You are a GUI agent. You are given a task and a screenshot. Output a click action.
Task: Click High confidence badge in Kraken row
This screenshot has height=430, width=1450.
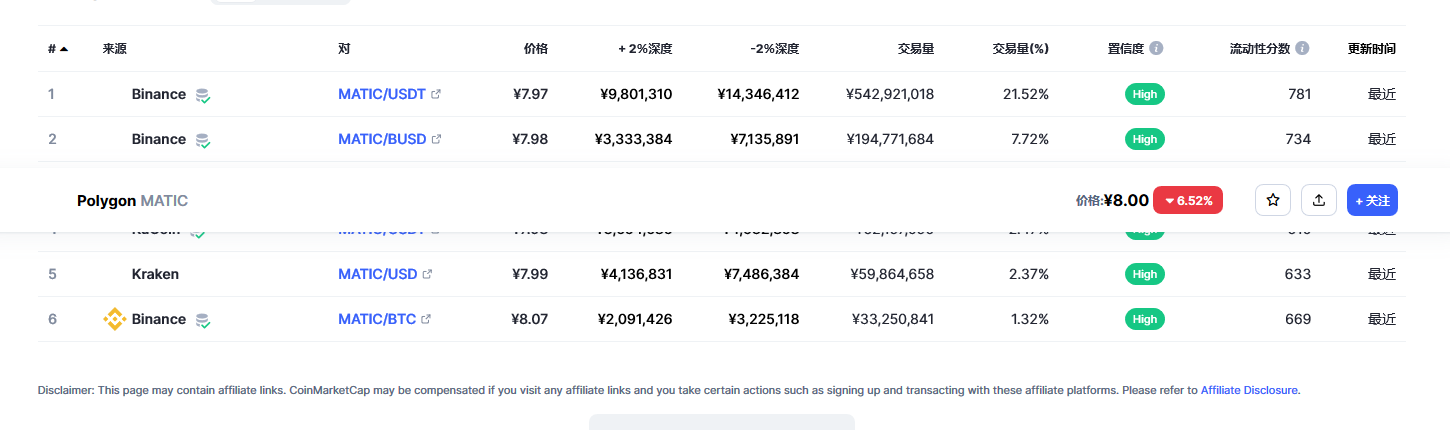pyautogui.click(x=1145, y=274)
